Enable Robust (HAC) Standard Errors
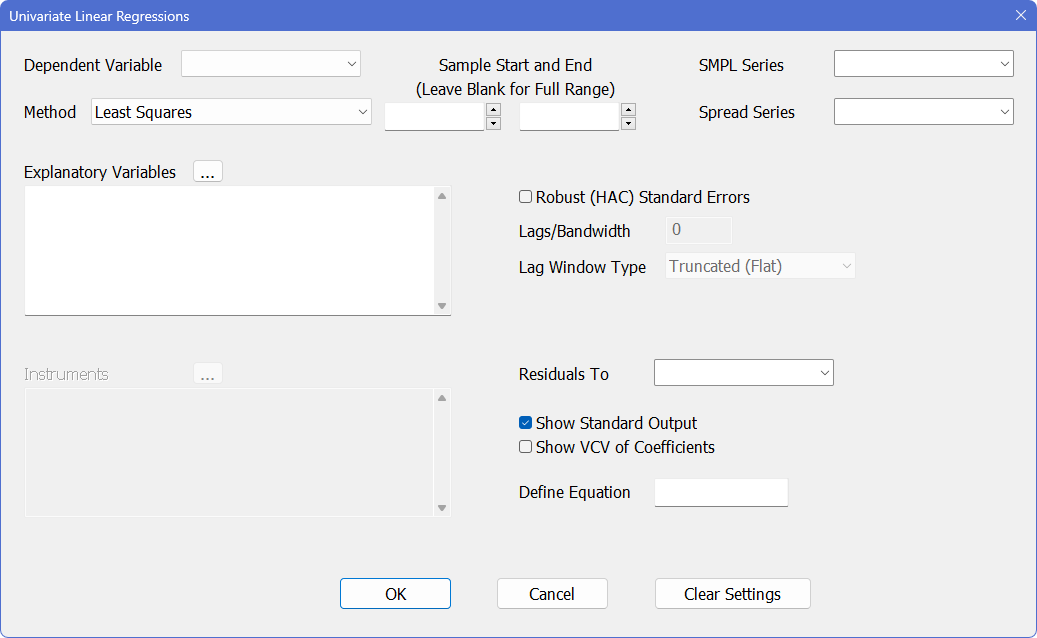The width and height of the screenshot is (1037, 638). (526, 197)
